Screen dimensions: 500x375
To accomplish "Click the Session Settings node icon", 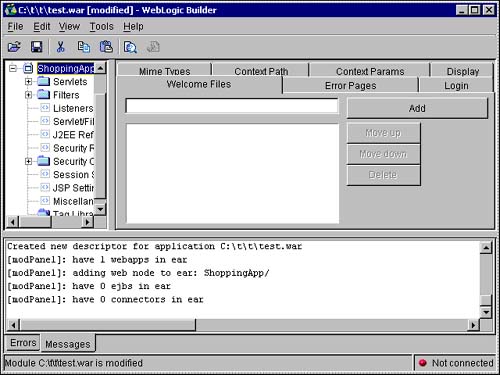I will (45, 174).
